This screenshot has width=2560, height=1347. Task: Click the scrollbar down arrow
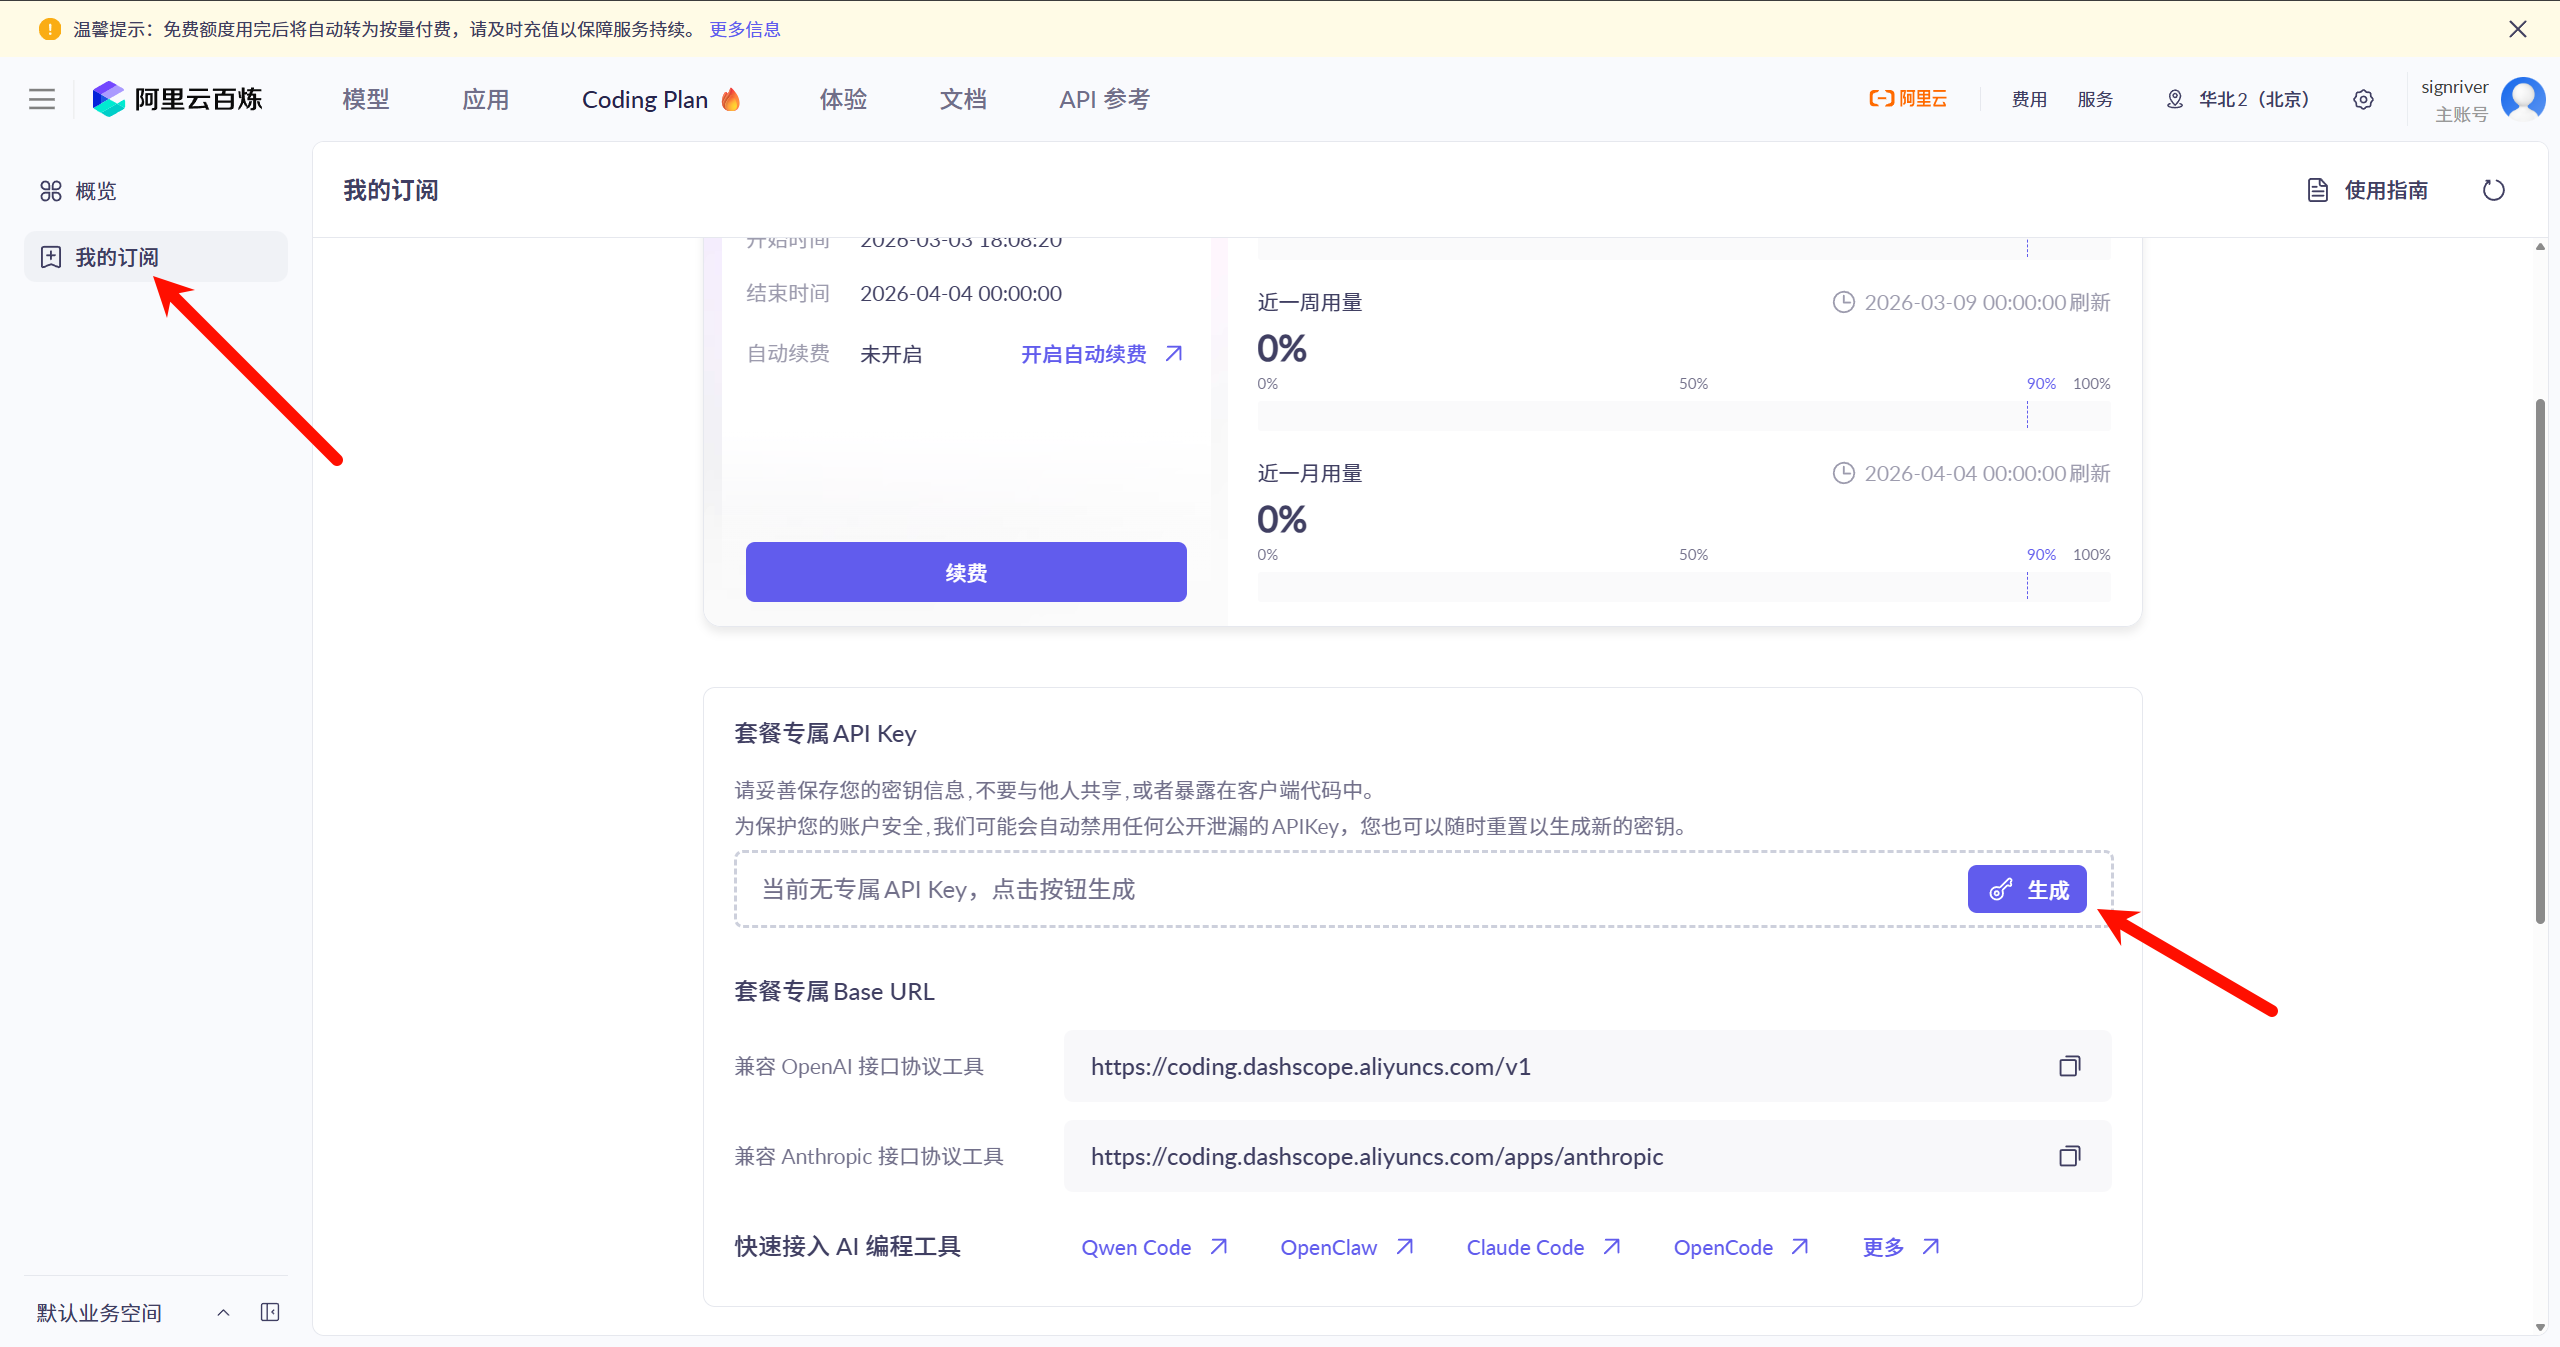coord(2540,1328)
